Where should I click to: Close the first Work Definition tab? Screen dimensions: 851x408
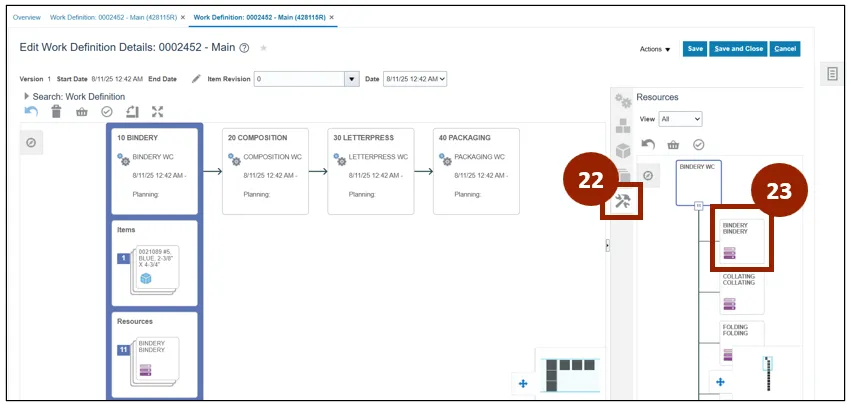183,17
